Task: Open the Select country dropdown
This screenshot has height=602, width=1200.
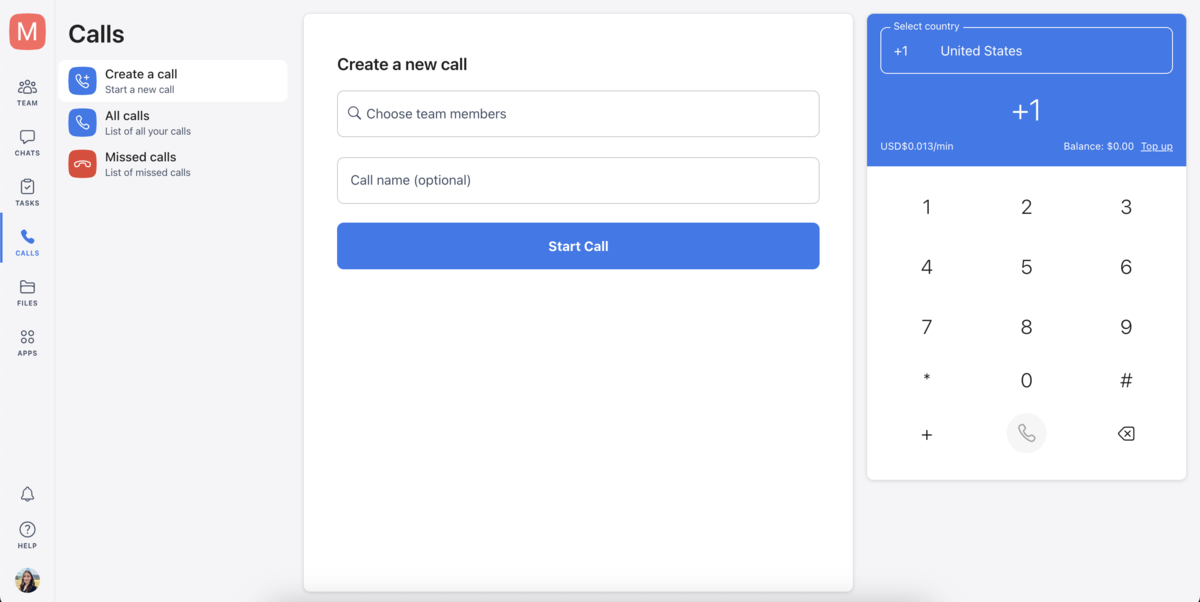Action: [1026, 51]
